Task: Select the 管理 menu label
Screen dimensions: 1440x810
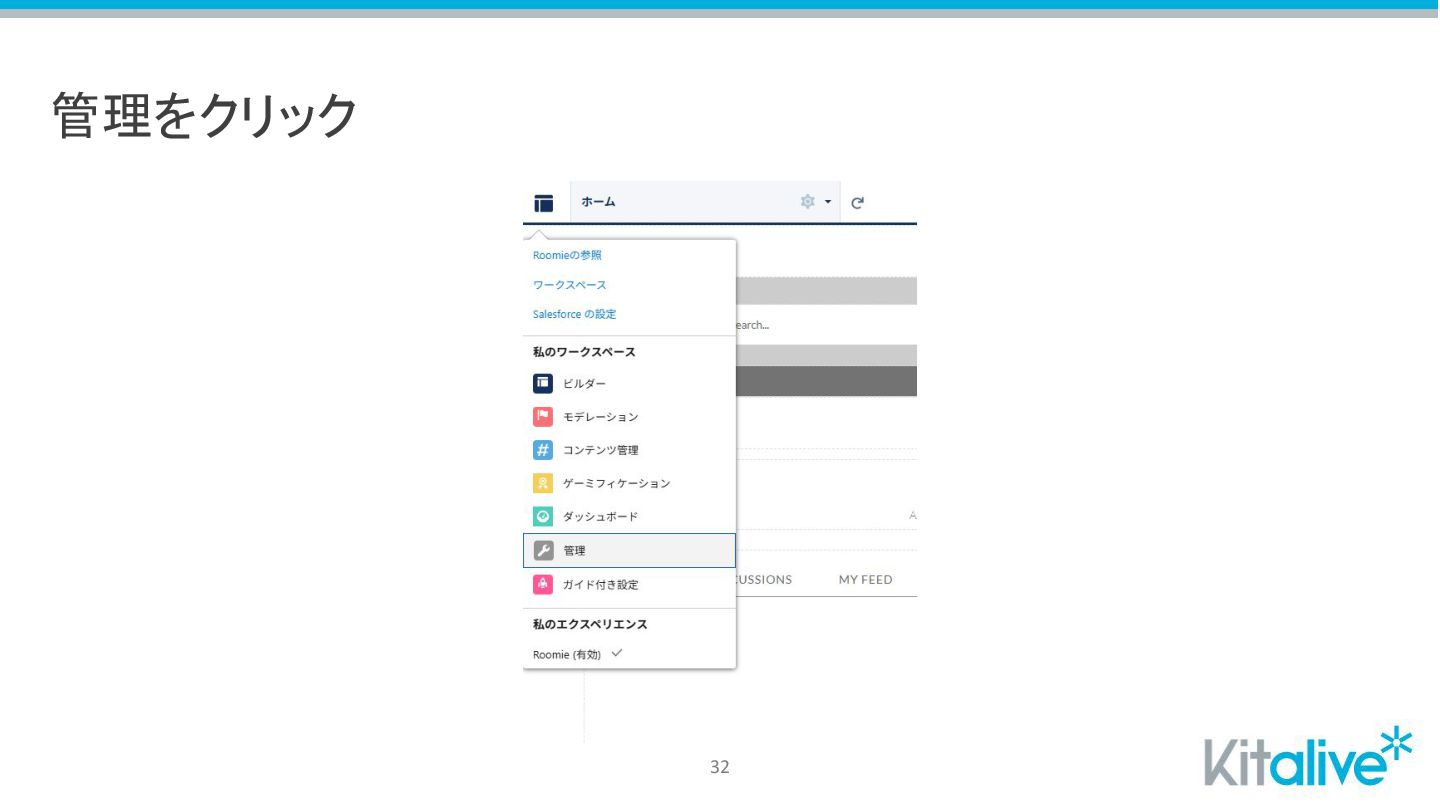Action: (x=574, y=551)
